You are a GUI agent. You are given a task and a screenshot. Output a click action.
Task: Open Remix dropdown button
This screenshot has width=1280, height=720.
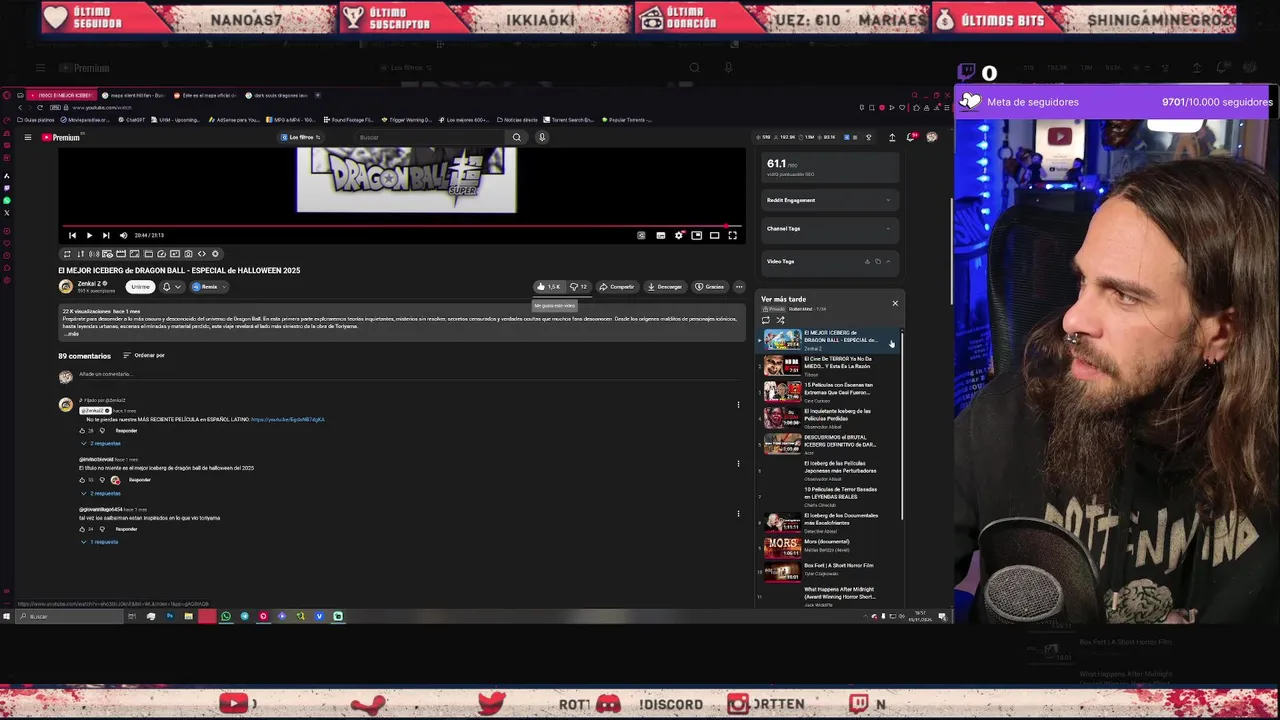click(208, 287)
